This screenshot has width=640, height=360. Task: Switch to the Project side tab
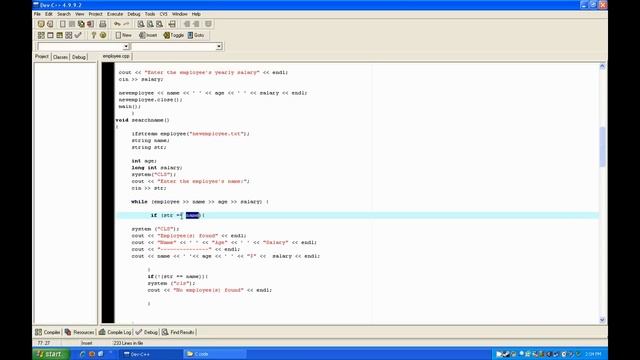(x=42, y=57)
